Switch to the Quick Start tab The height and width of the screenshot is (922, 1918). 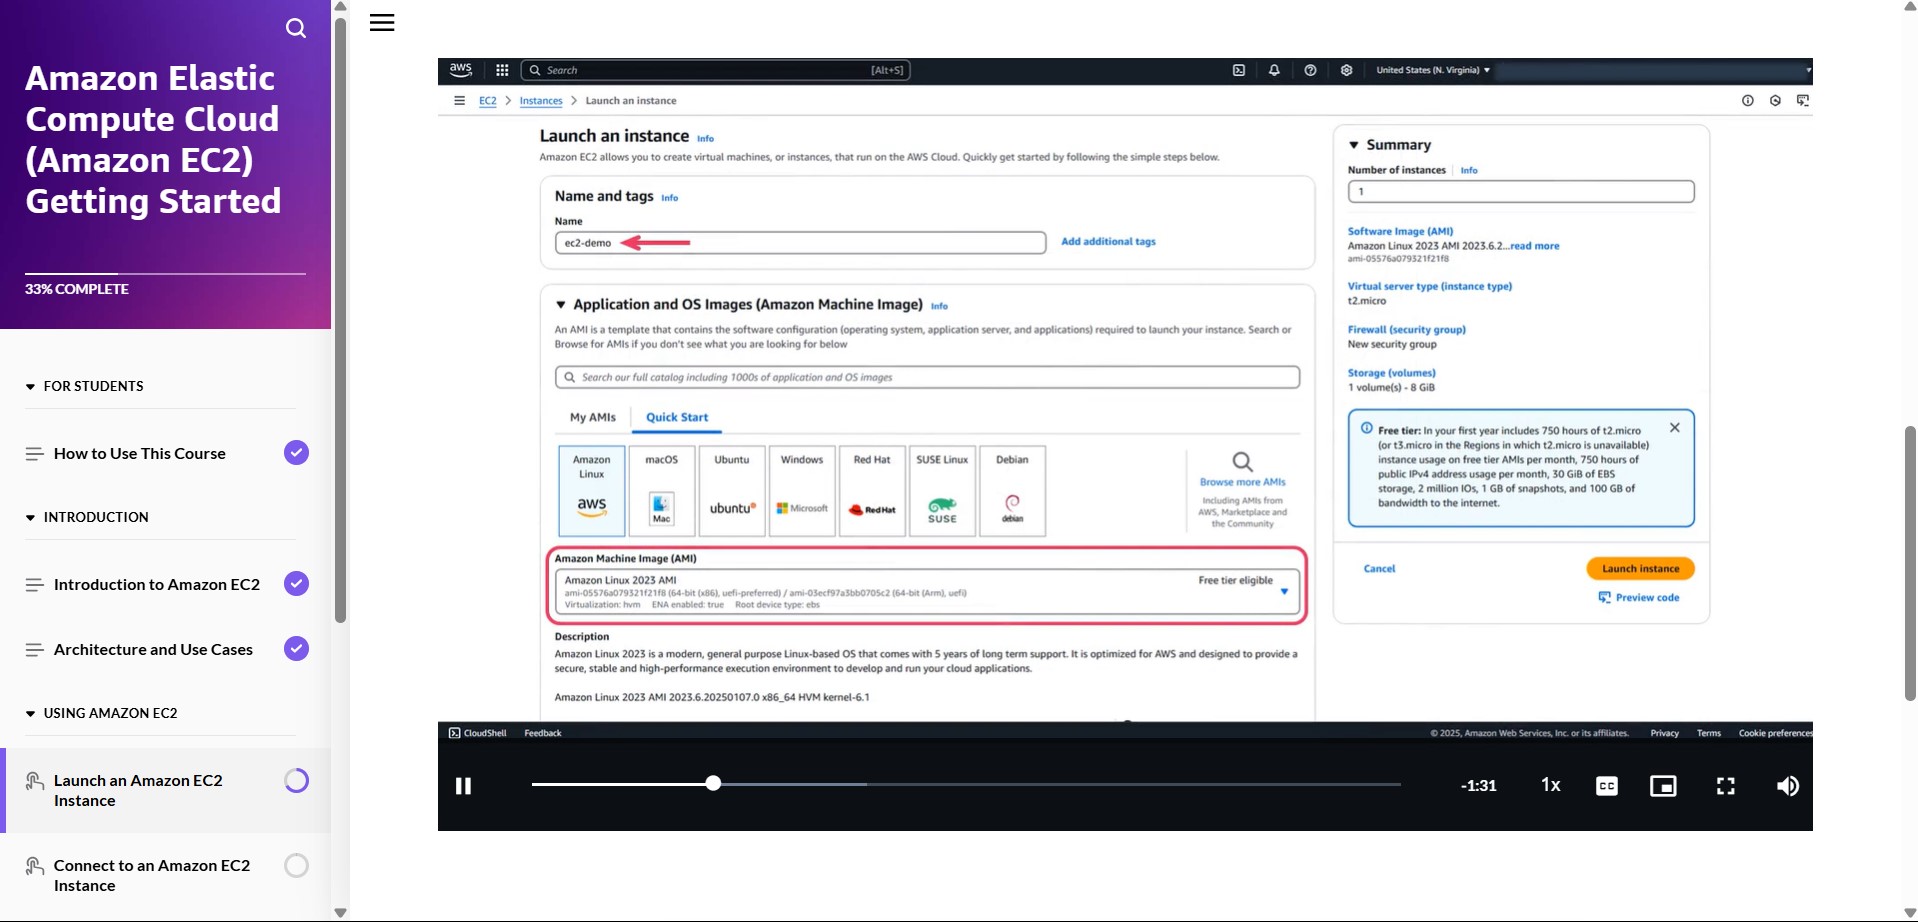677,417
